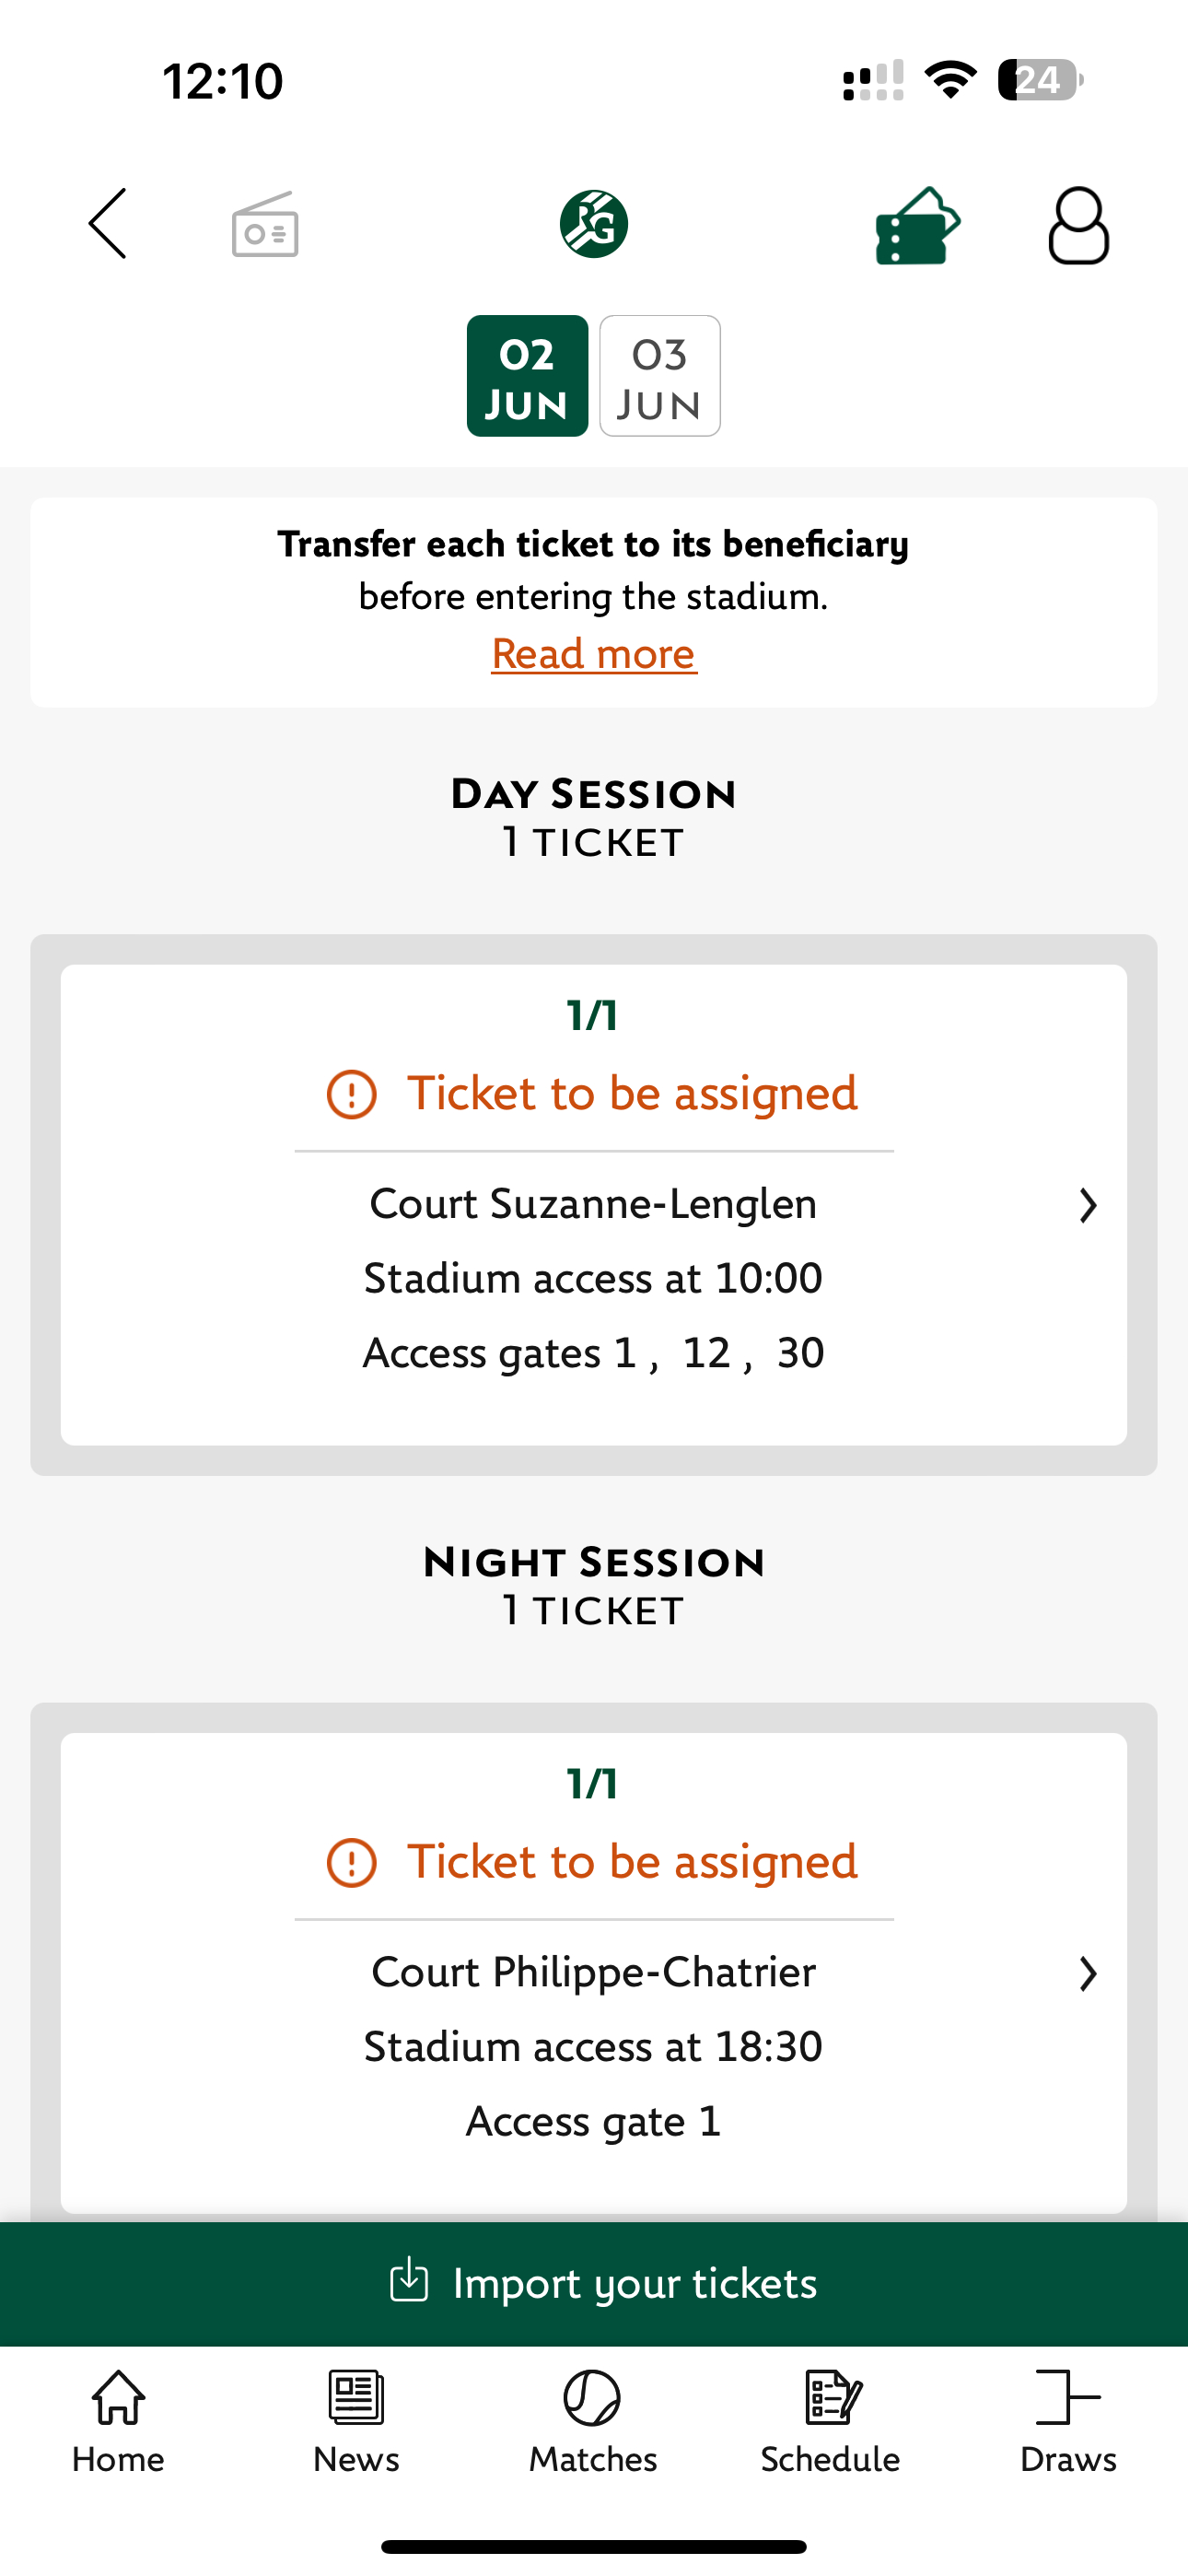Open the Schedule section
1188x2576 pixels.
pyautogui.click(x=830, y=2422)
